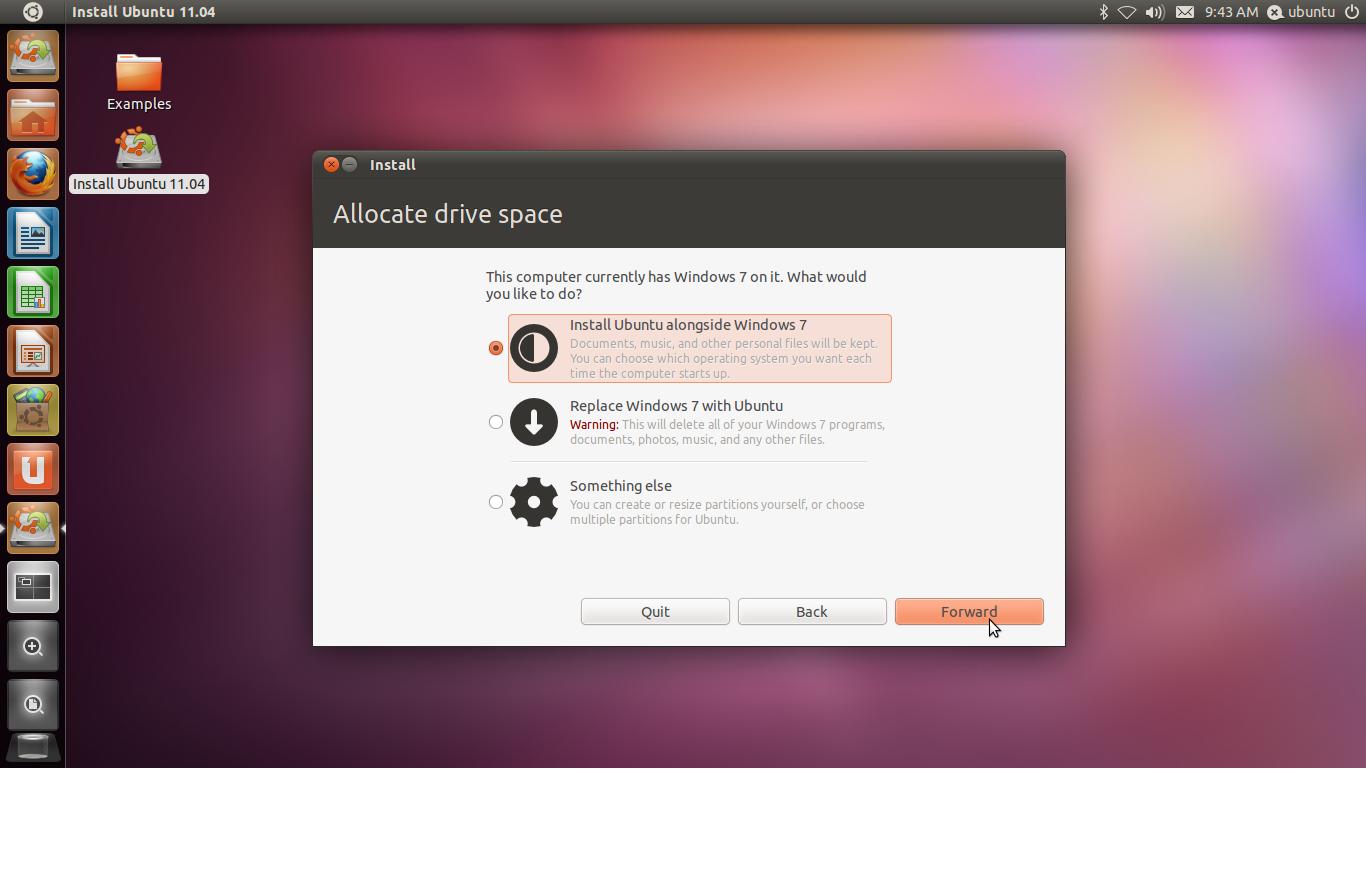Click the down-arrow Replace Windows icon
Viewport: 1366px width, 879px height.
[x=534, y=422]
